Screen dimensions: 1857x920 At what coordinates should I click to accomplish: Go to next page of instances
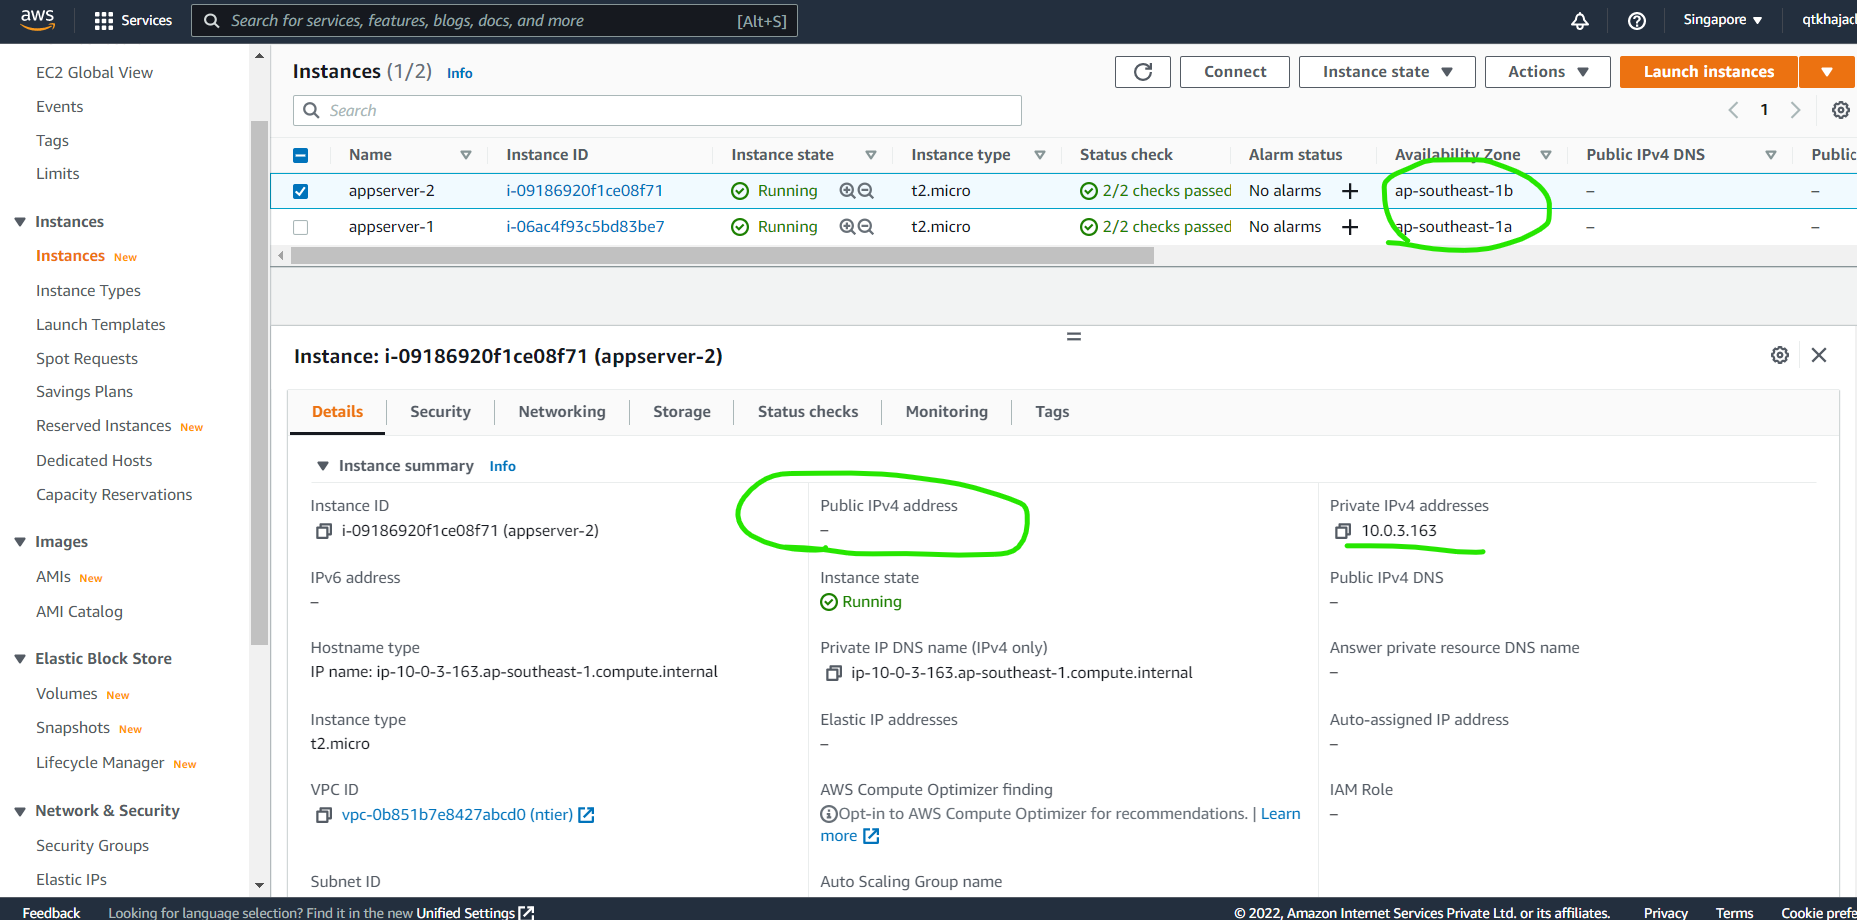pos(1795,110)
